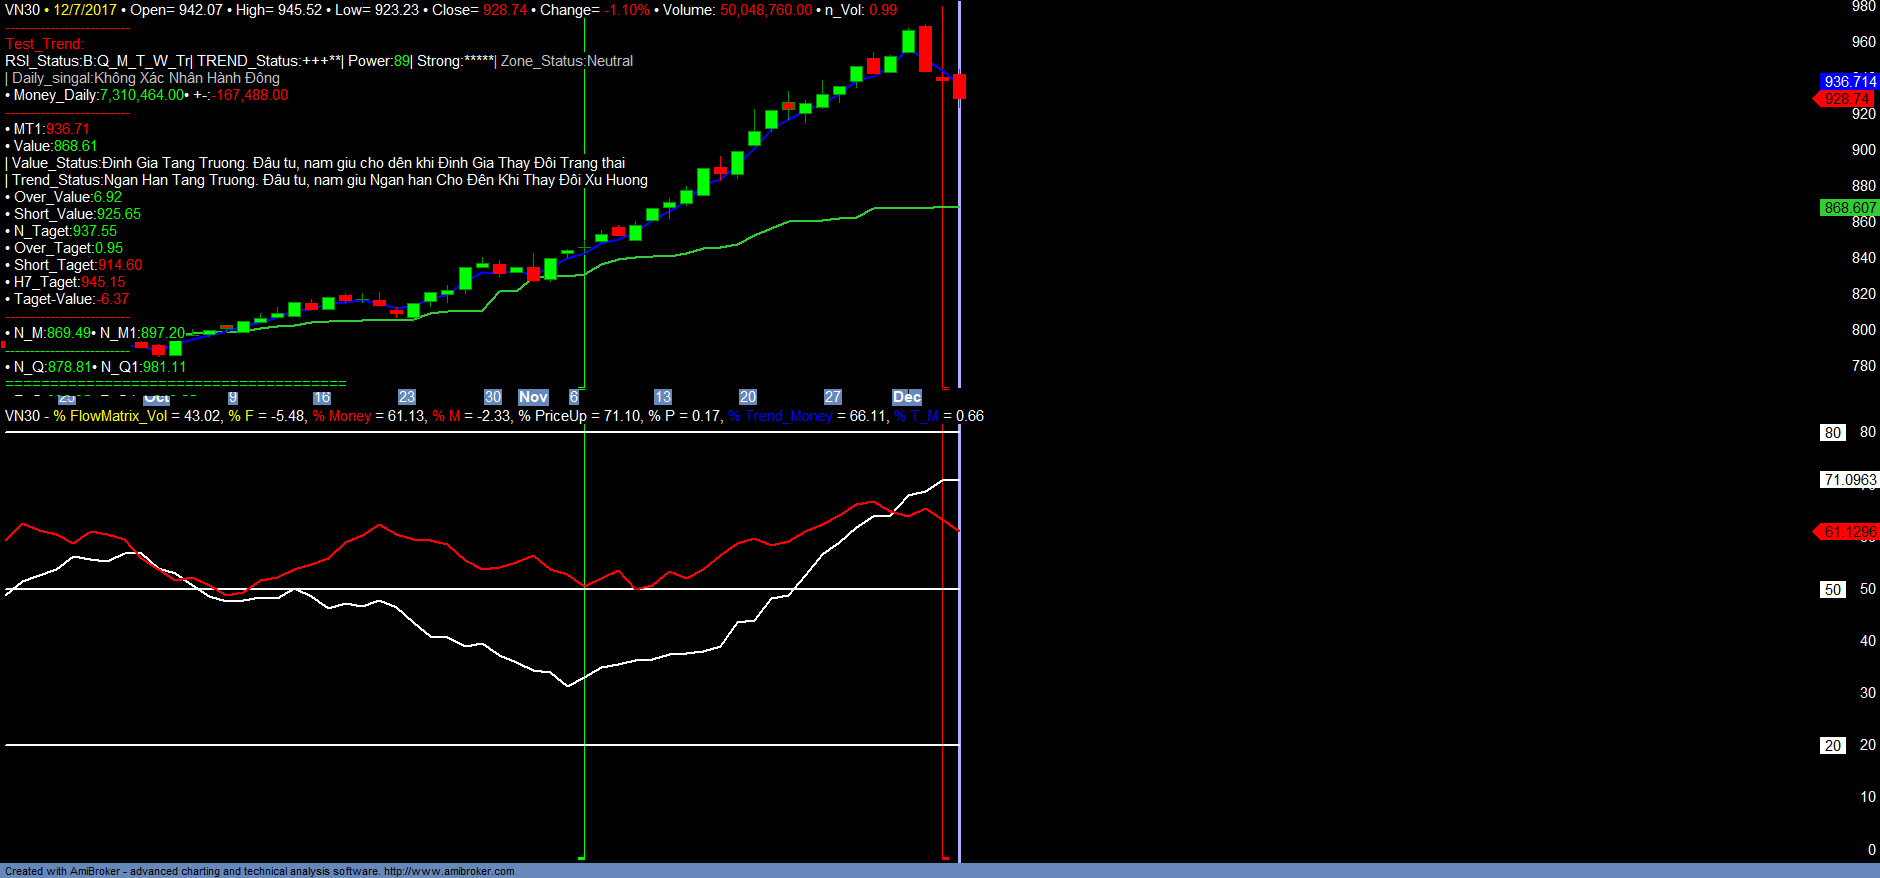Click the red 61.1296 indicator value tag

pyautogui.click(x=1849, y=532)
